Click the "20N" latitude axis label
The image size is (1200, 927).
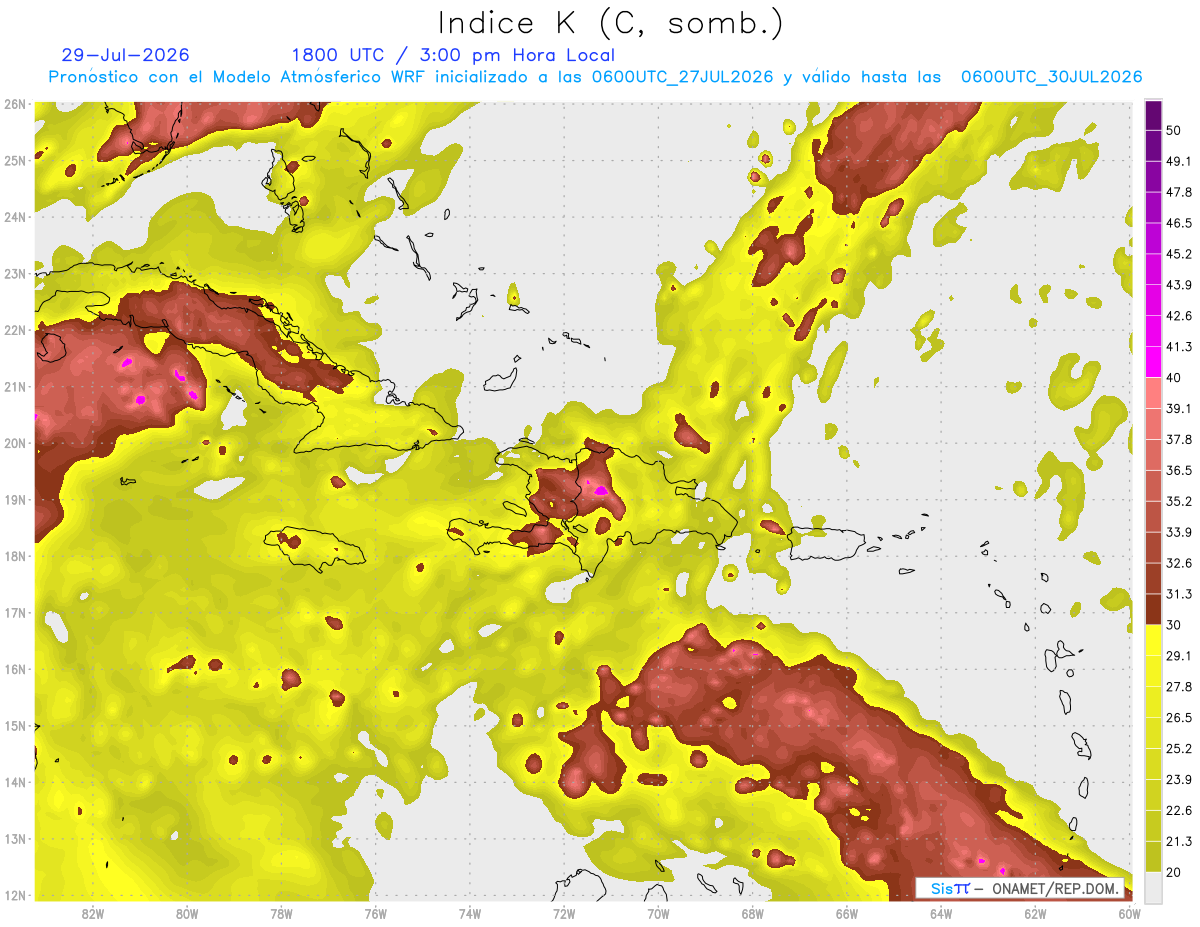(x=14, y=442)
